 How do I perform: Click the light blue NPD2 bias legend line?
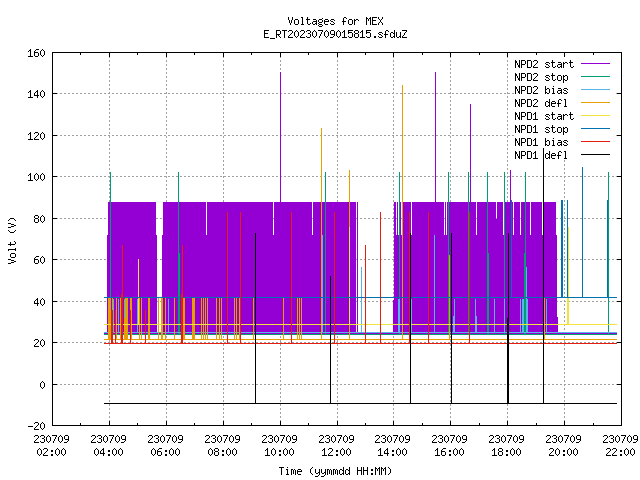pos(595,90)
